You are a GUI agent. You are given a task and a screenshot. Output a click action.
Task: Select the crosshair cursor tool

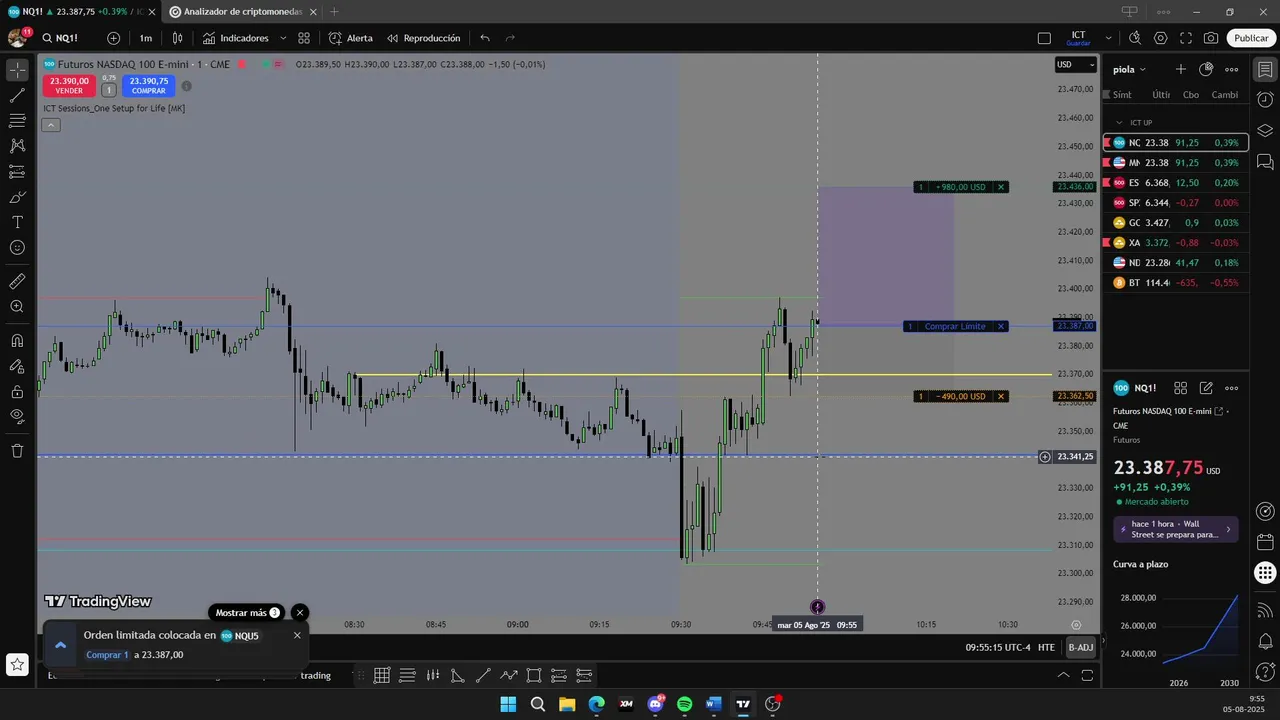(x=17, y=70)
